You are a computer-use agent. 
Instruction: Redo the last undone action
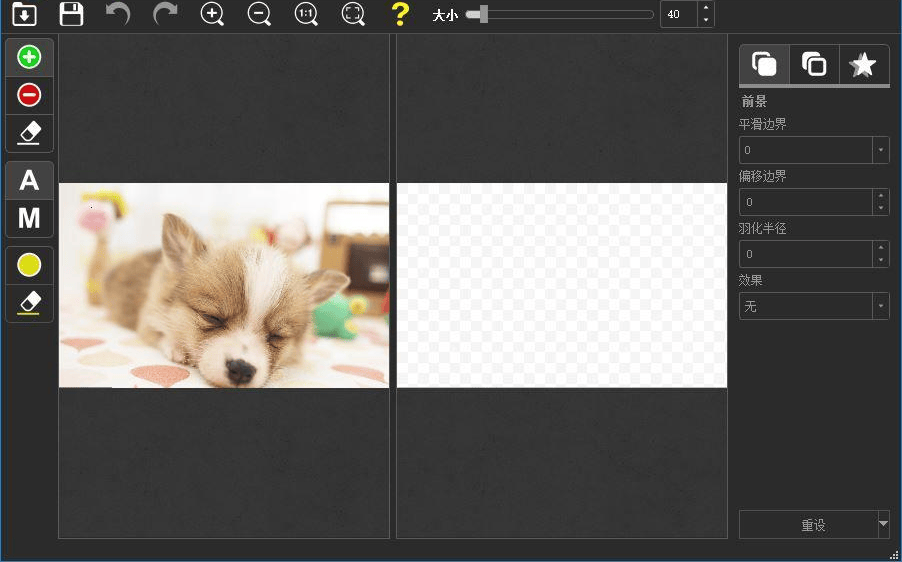click(x=165, y=14)
